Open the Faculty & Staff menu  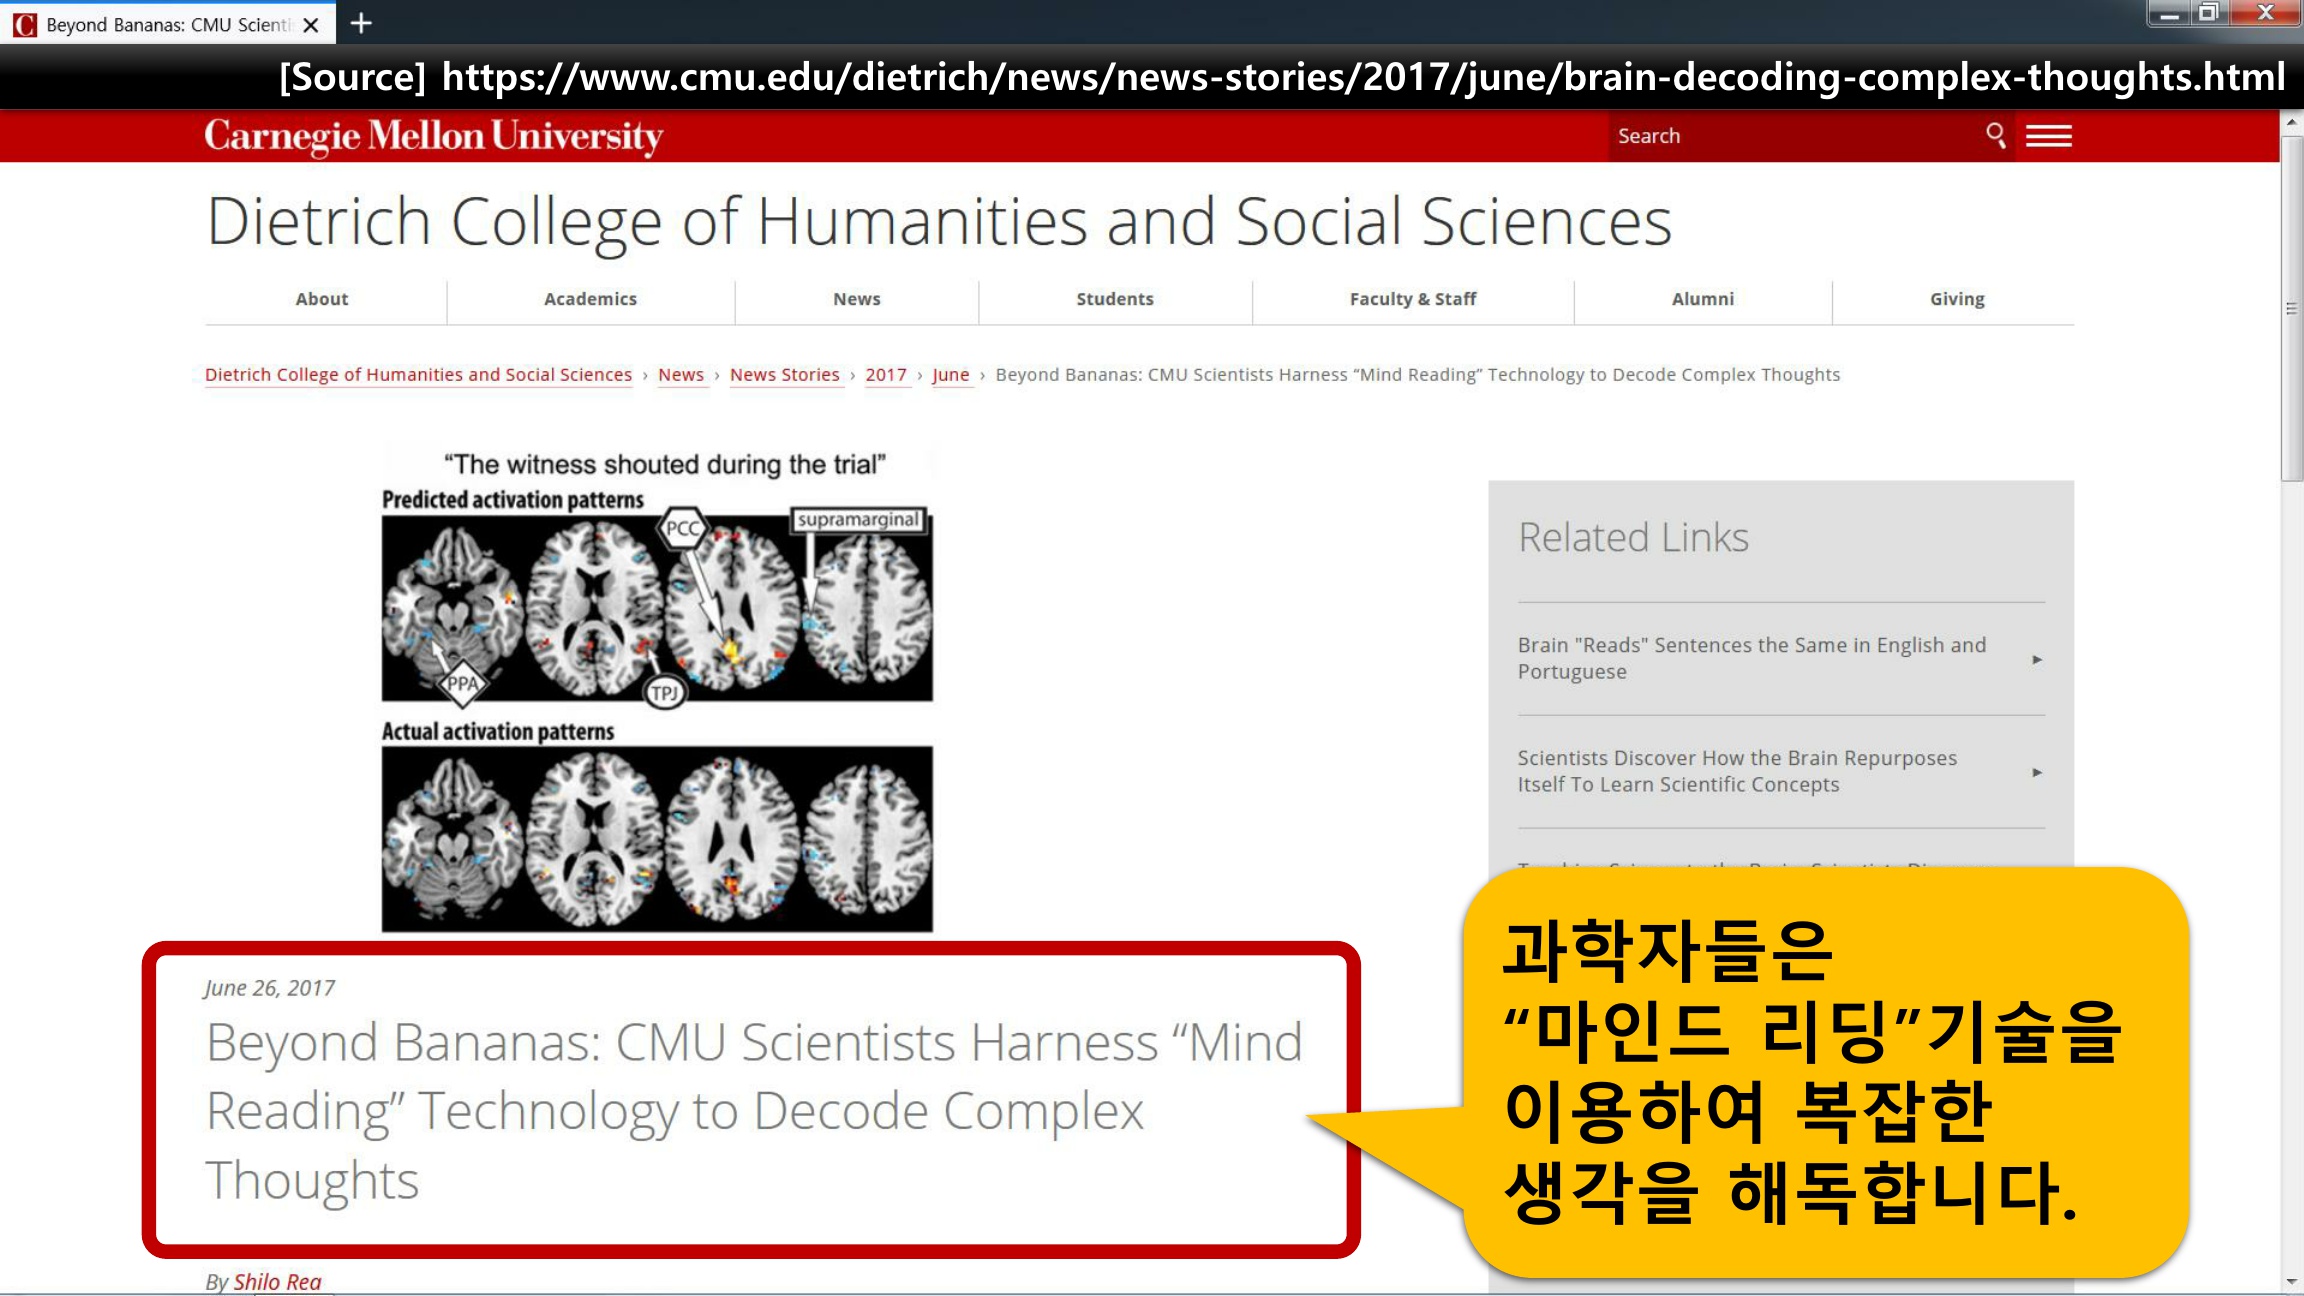[x=1412, y=299]
